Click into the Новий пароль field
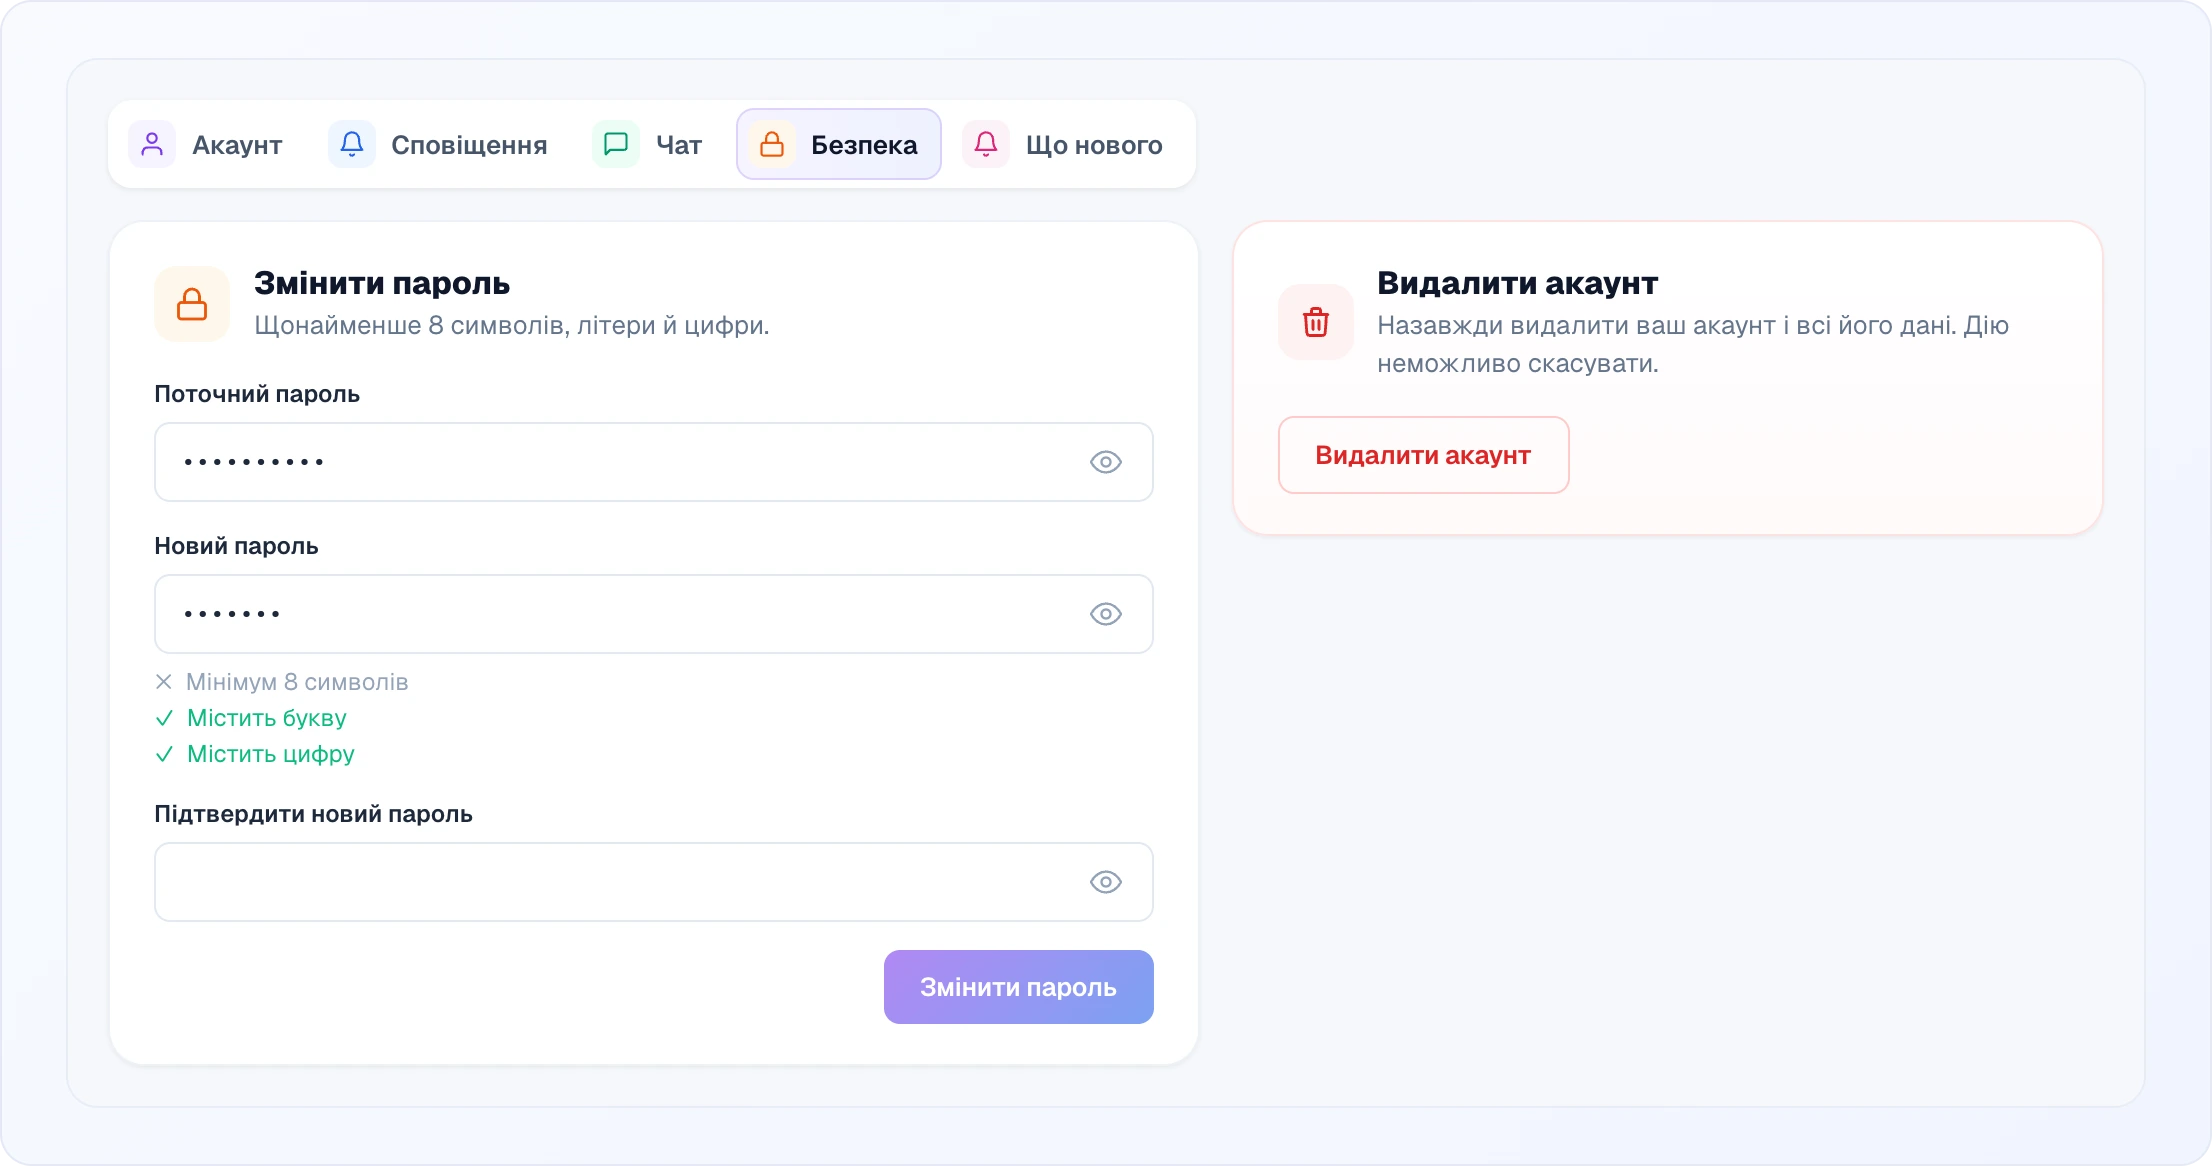 654,614
